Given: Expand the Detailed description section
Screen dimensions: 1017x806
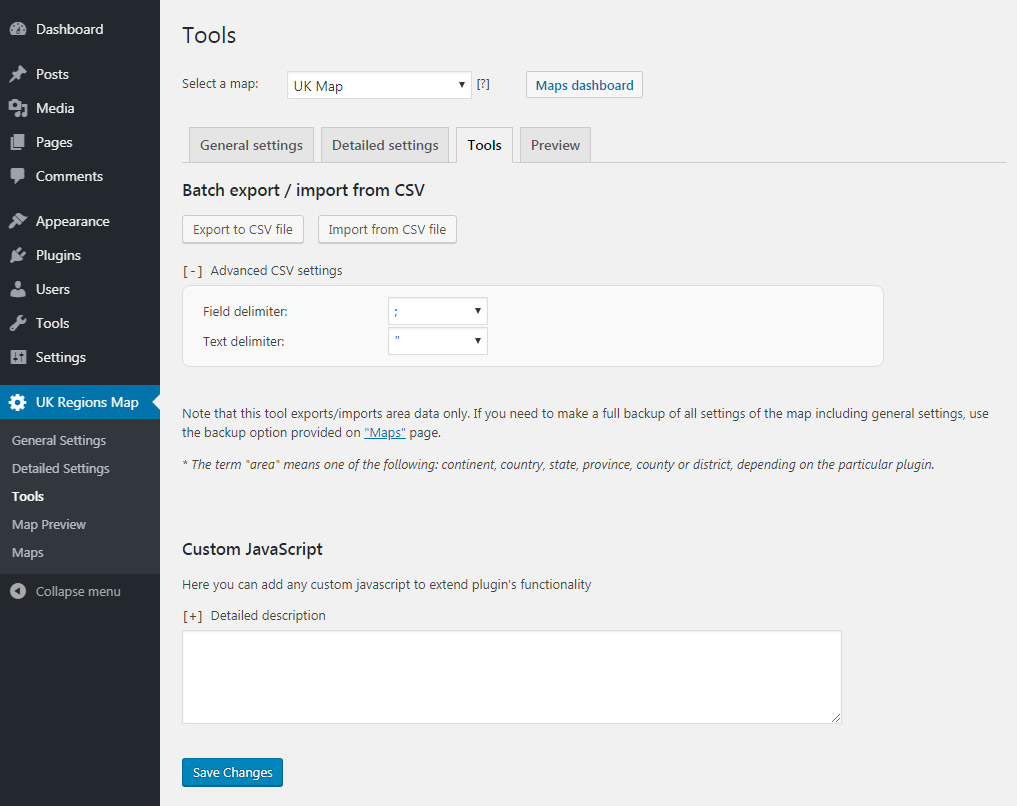Looking at the screenshot, I should [x=193, y=616].
